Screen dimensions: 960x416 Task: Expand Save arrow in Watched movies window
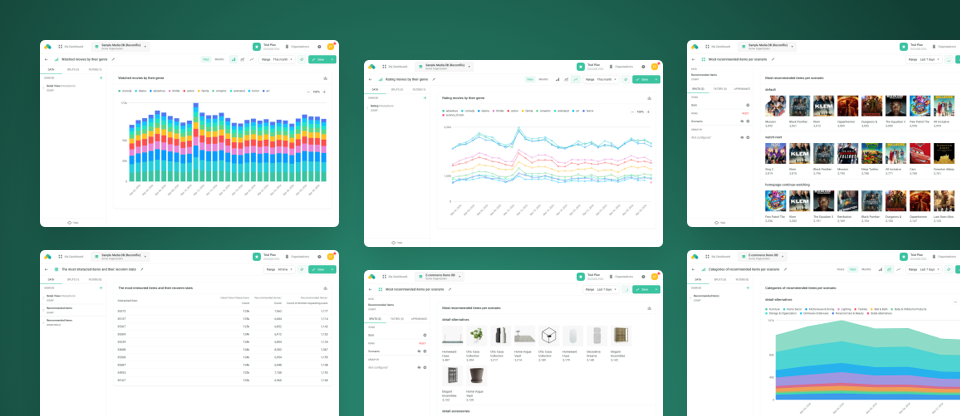pyautogui.click(x=332, y=59)
